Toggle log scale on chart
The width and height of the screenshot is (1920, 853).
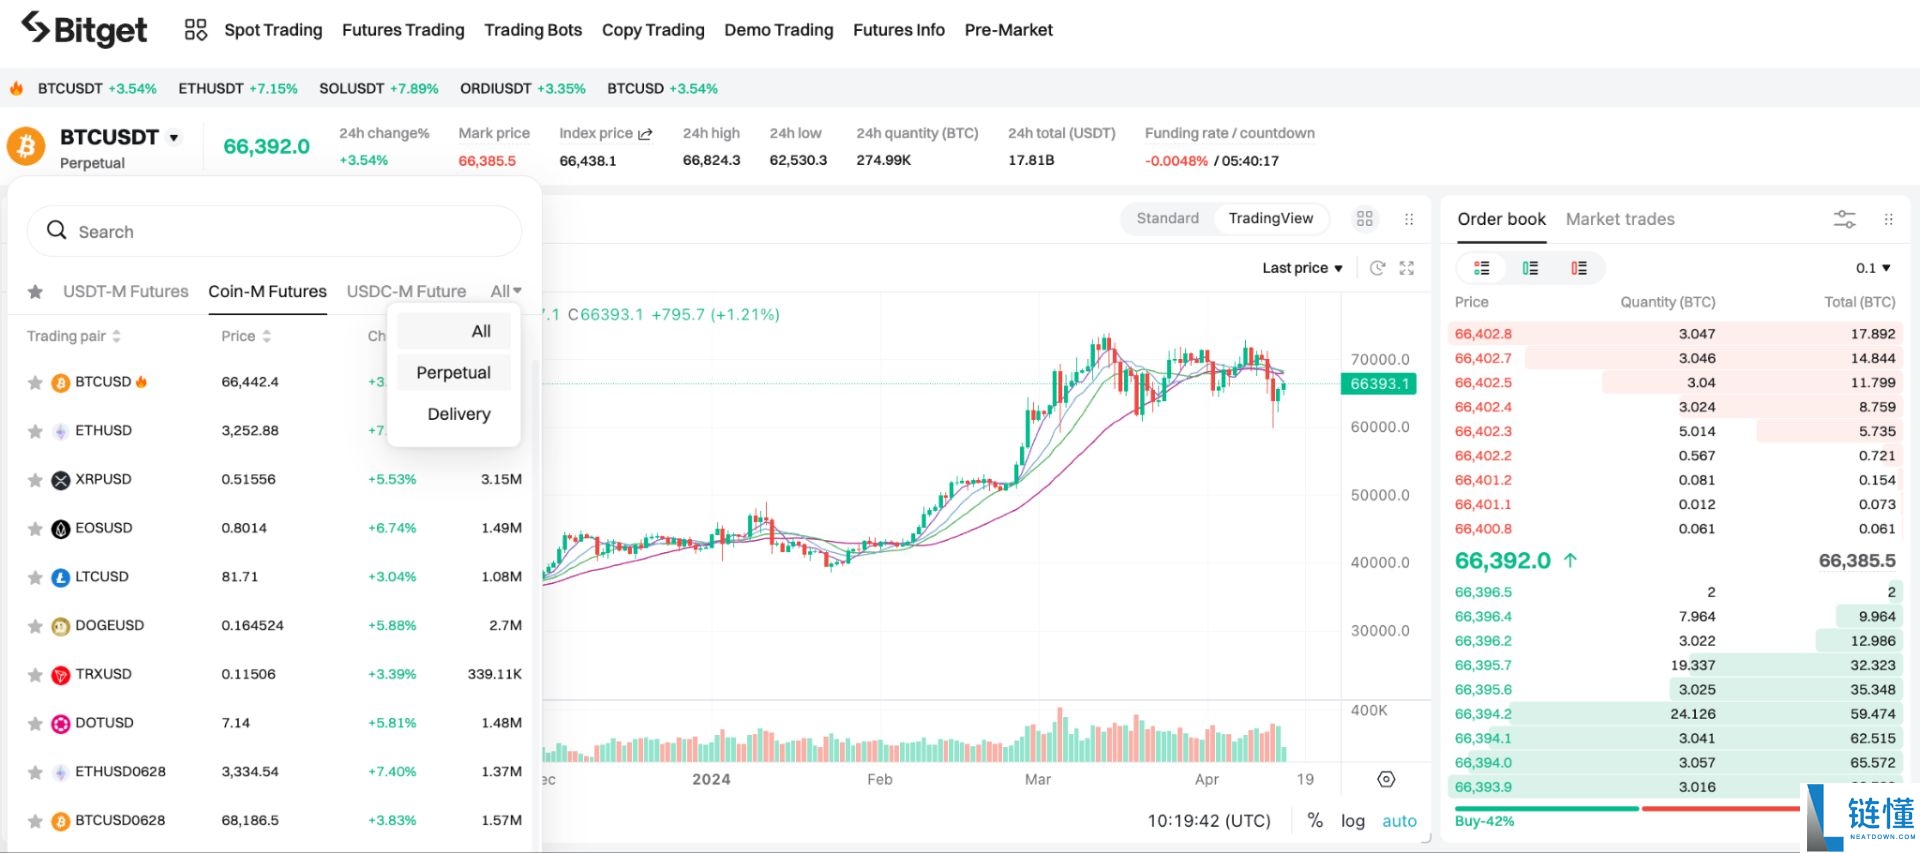(1352, 820)
